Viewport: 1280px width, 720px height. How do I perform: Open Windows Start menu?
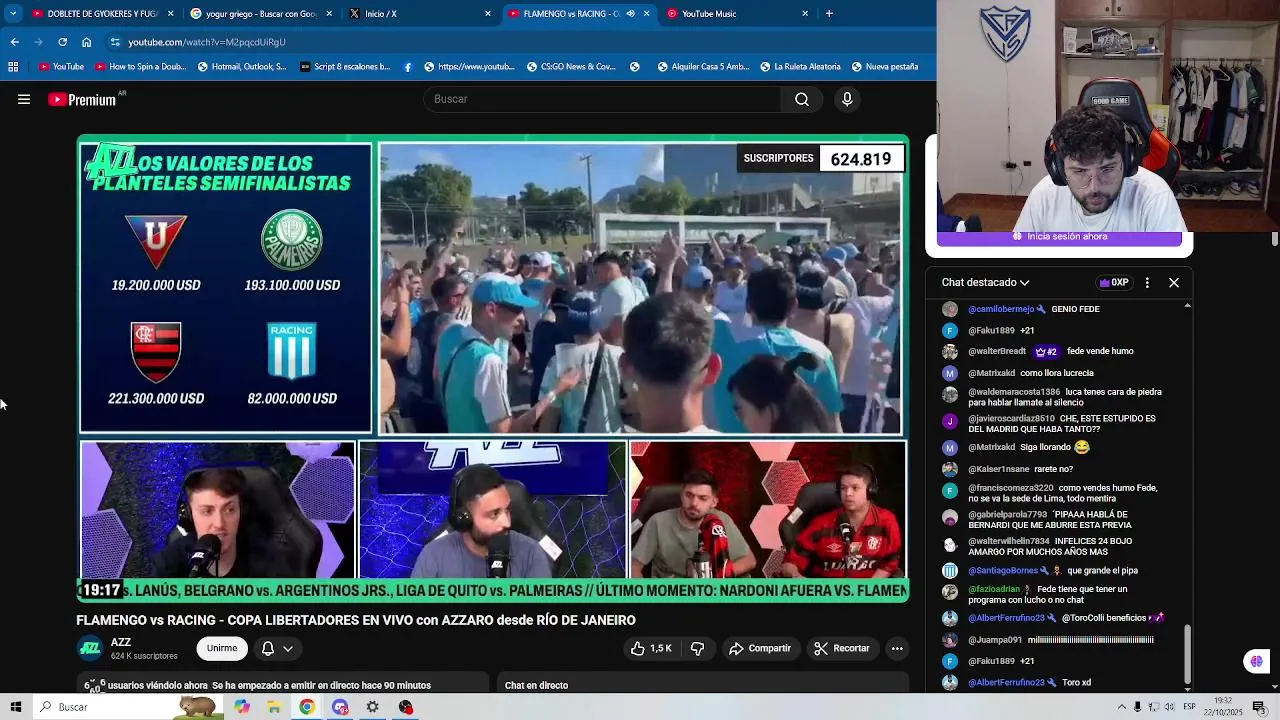[x=15, y=707]
